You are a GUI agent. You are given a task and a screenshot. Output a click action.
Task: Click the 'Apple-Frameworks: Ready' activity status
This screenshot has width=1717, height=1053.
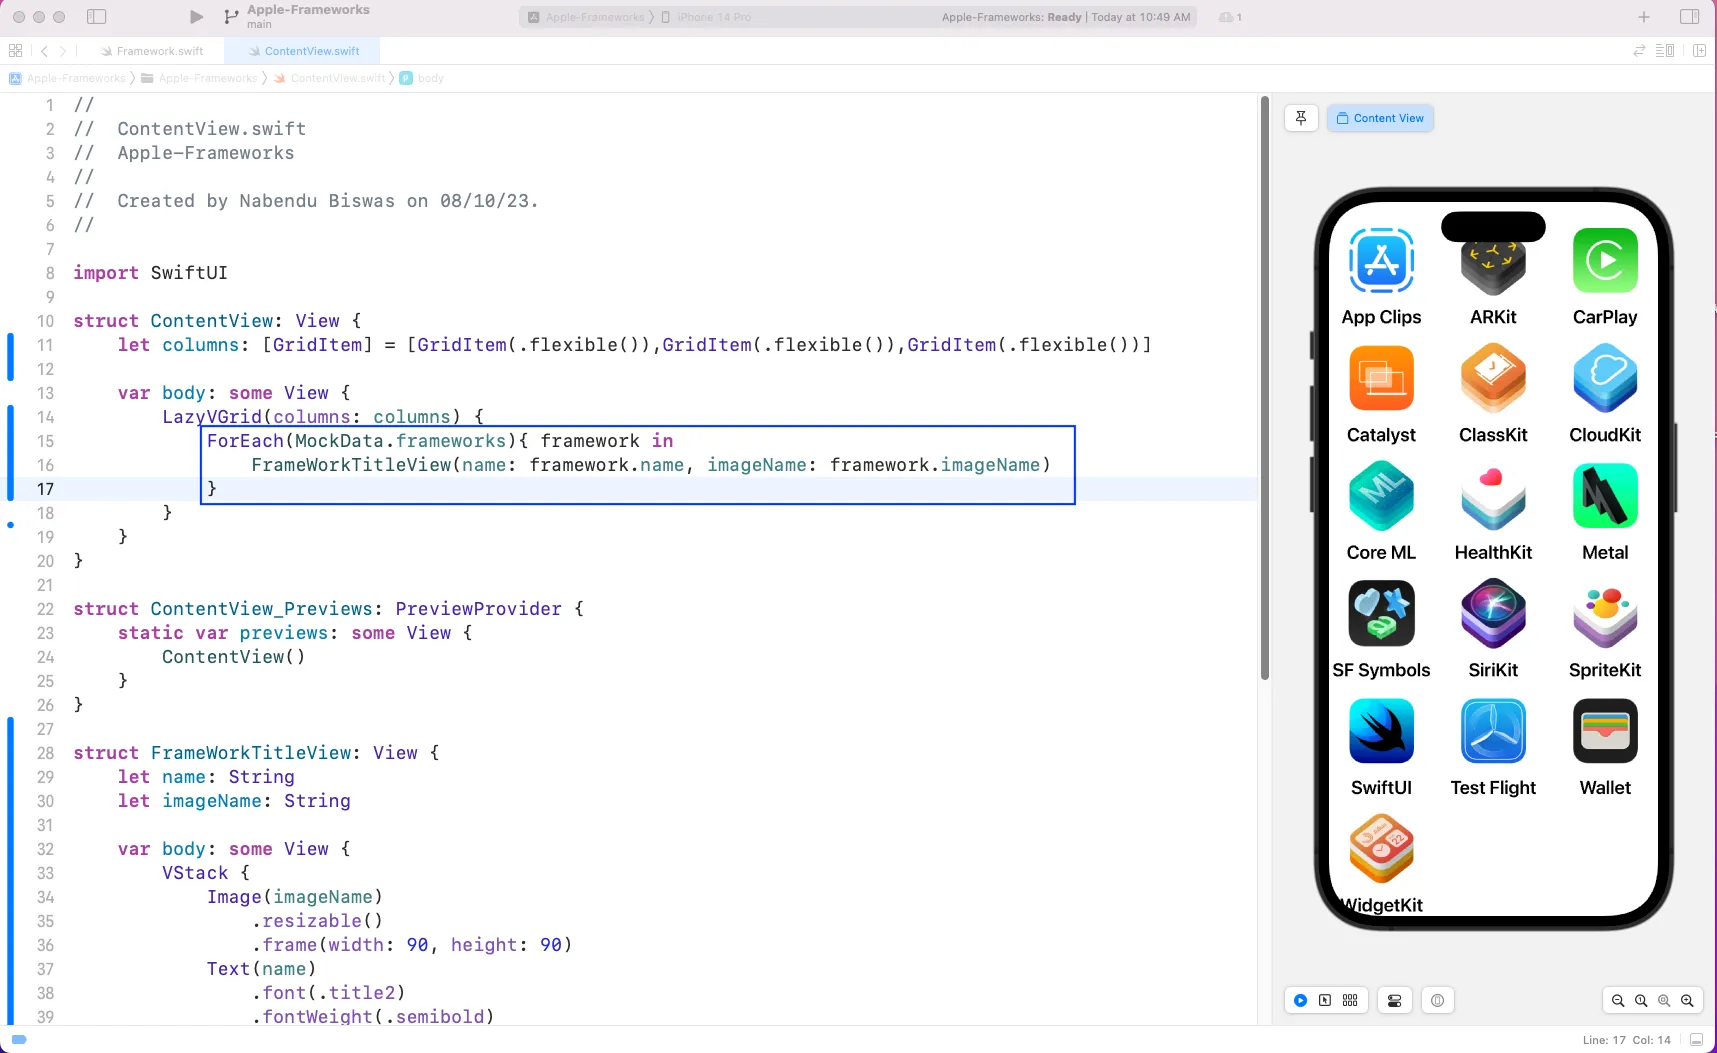(x=1011, y=17)
